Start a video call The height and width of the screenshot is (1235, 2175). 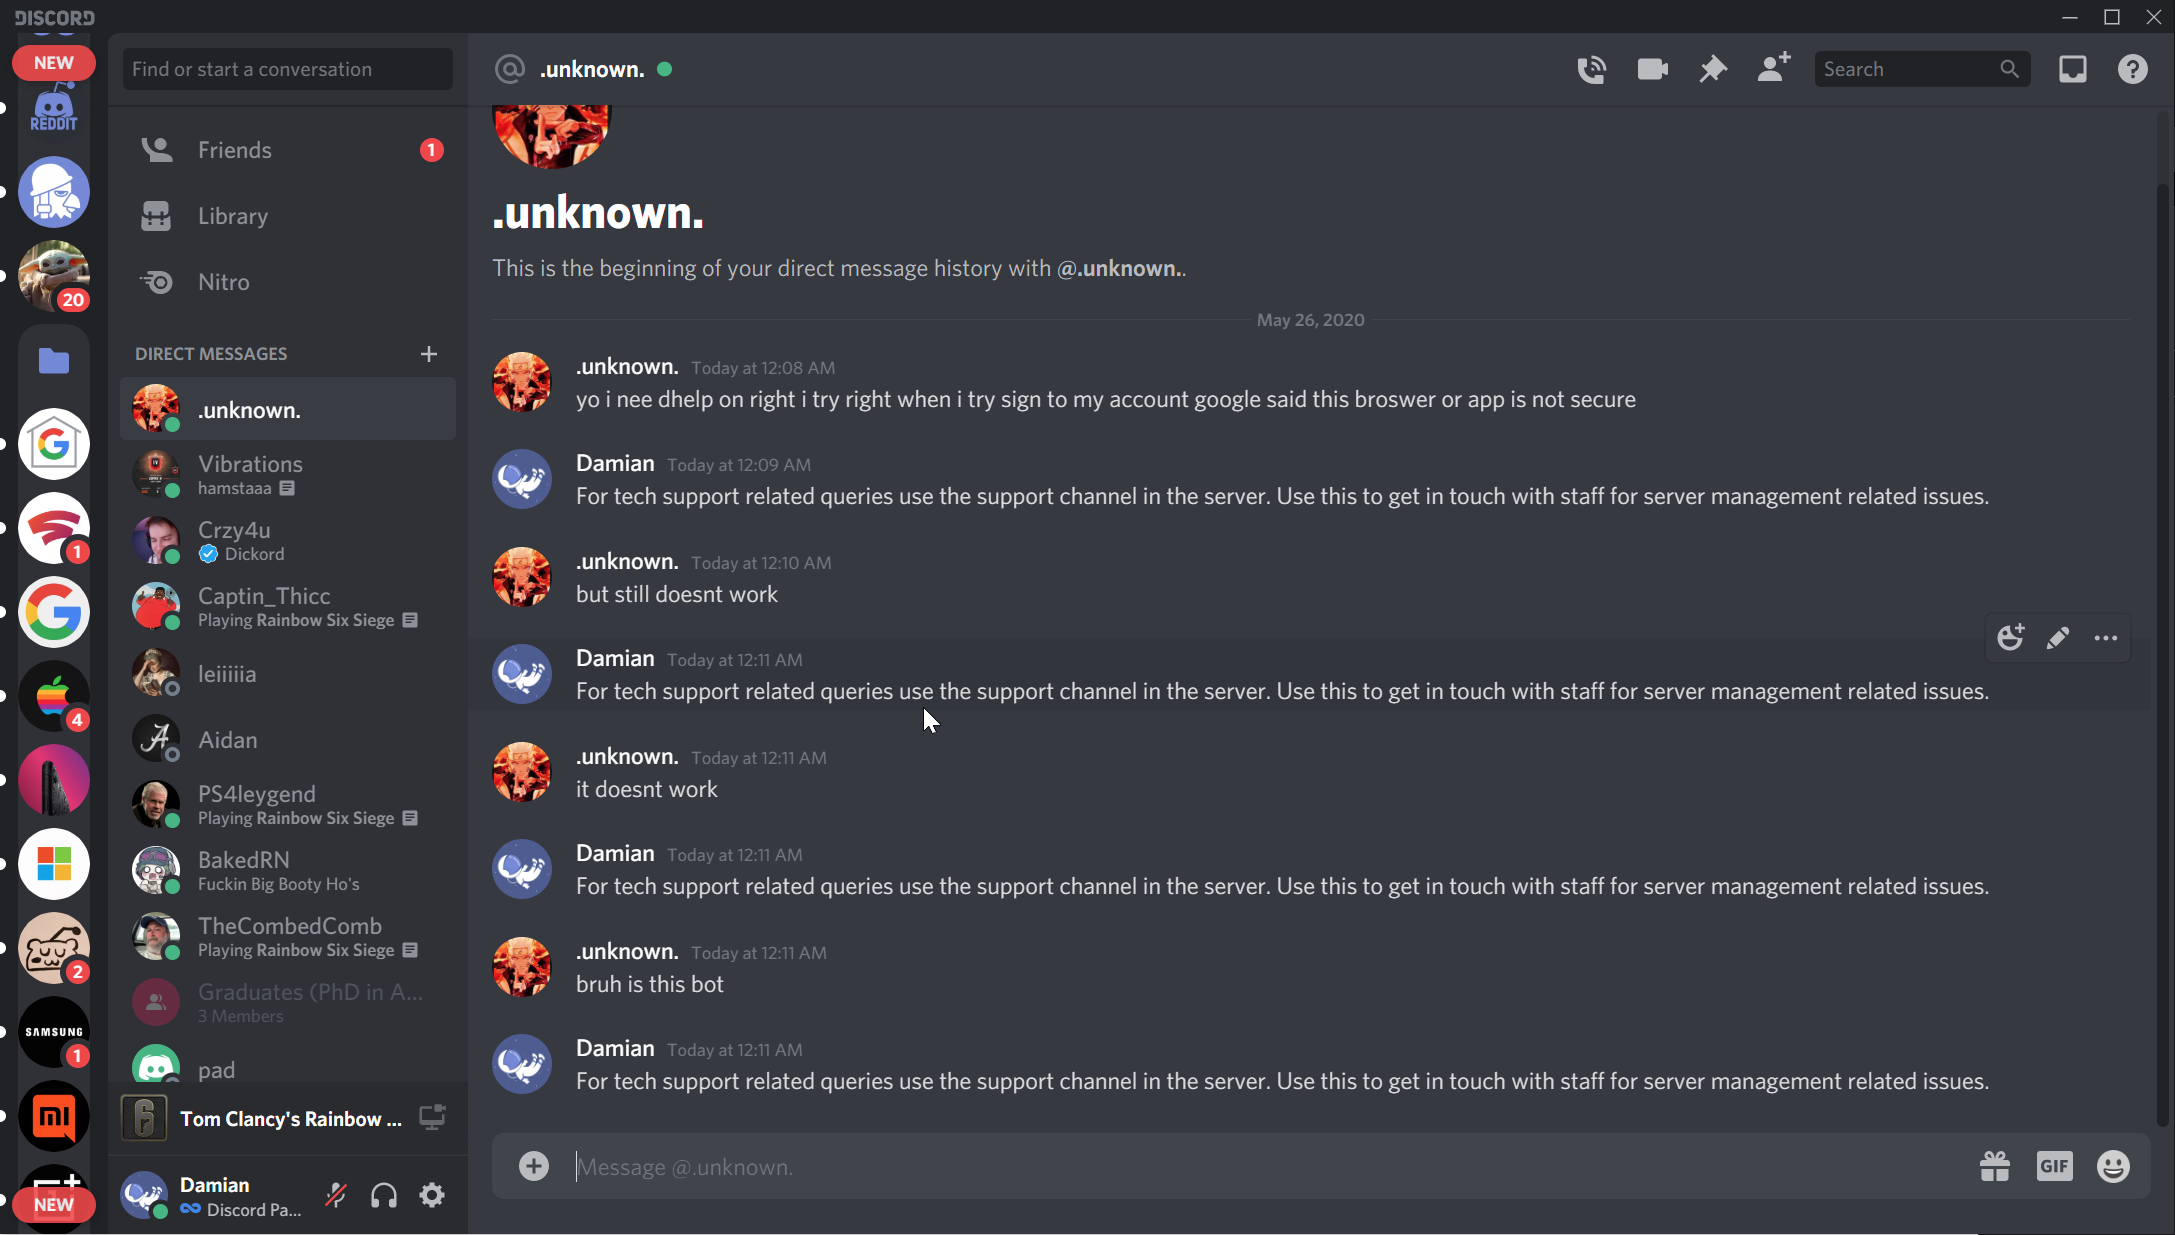[1652, 69]
